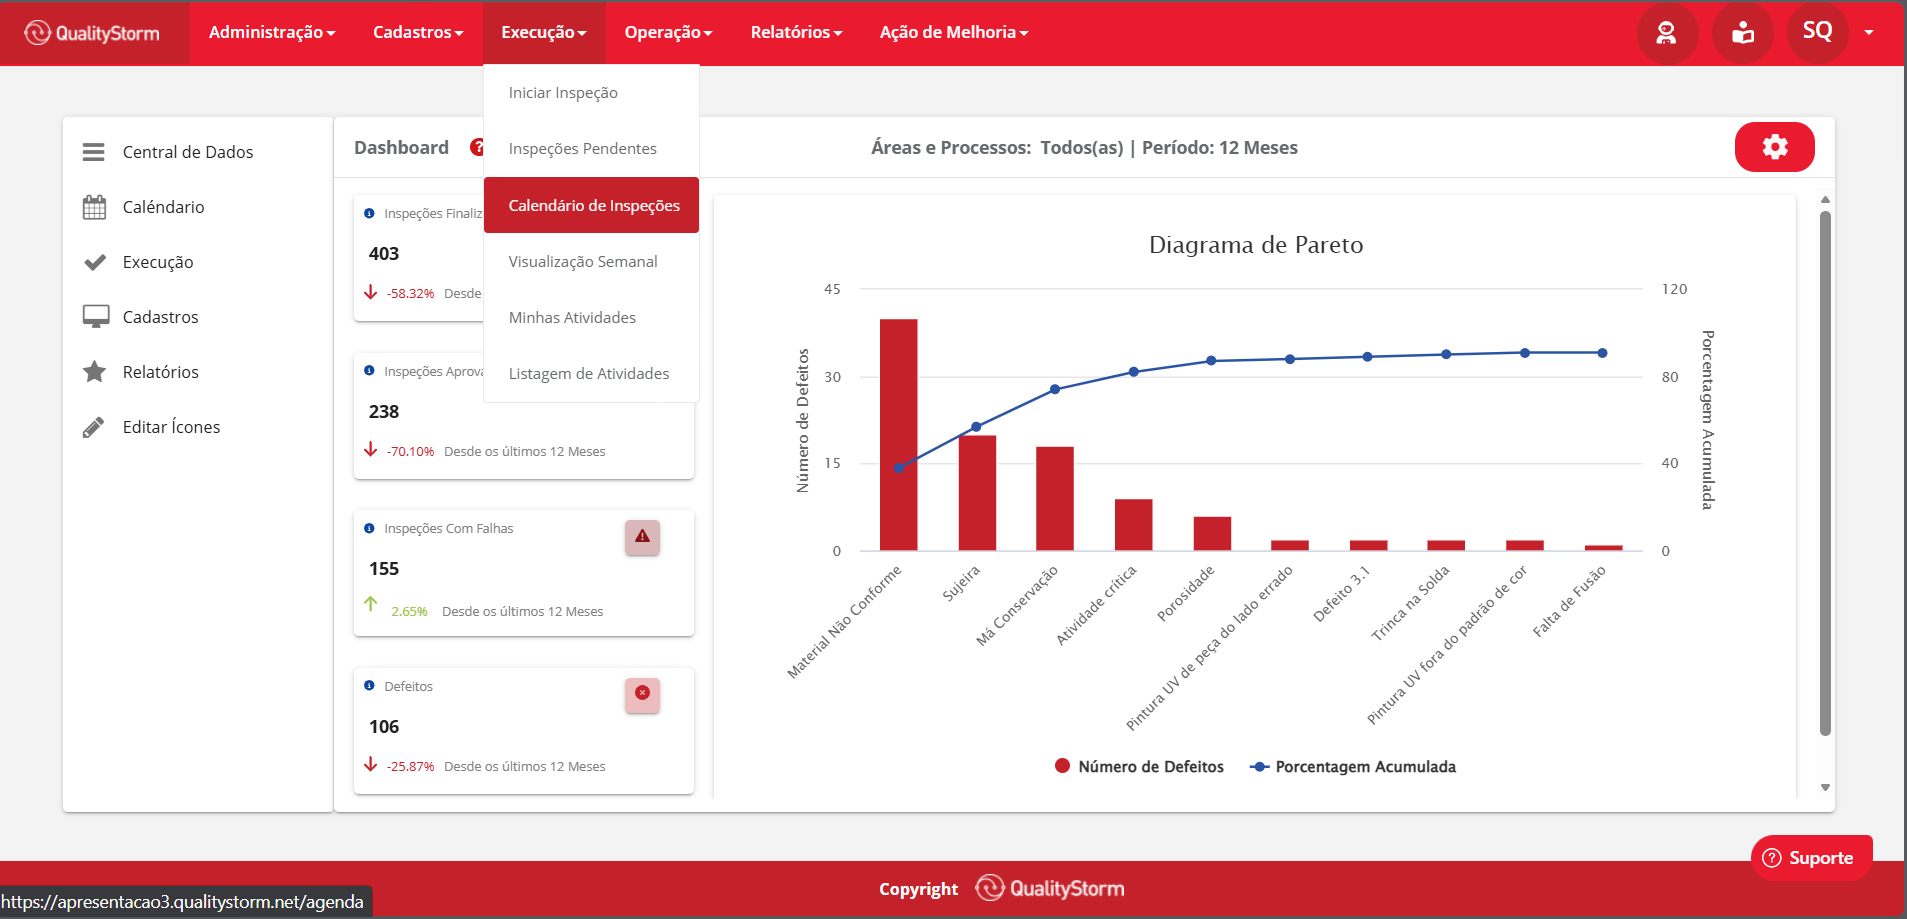Select Visualização Semanal menu item
The width and height of the screenshot is (1907, 919).
pyautogui.click(x=591, y=261)
